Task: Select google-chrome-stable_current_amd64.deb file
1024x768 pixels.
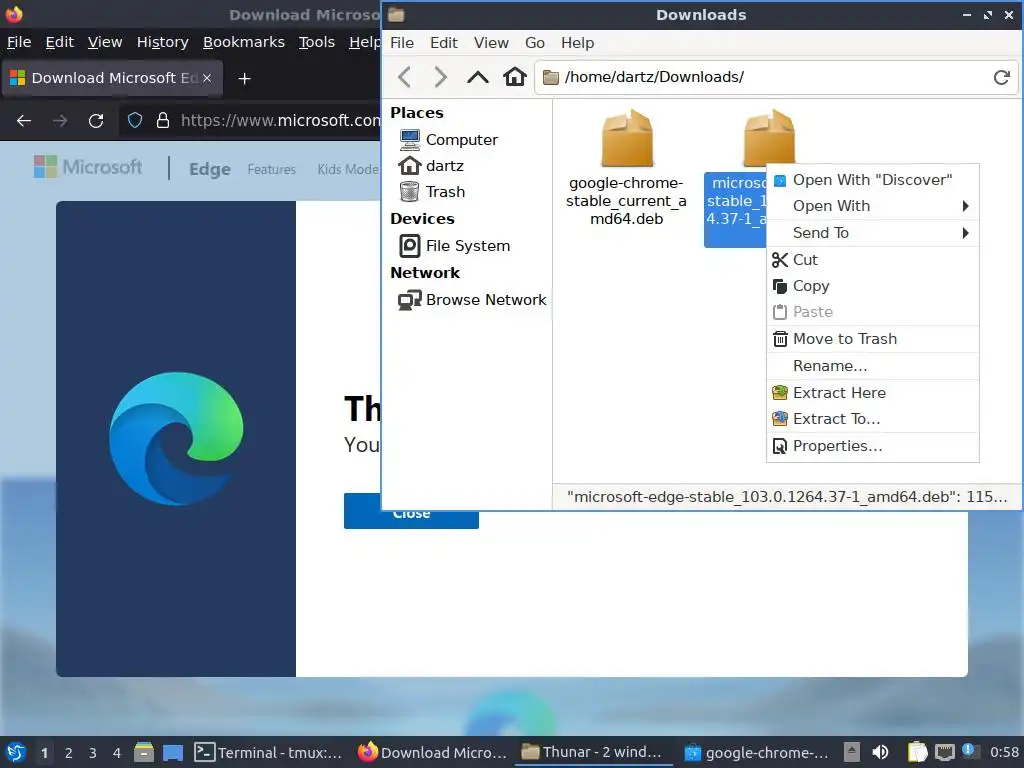Action: click(626, 168)
